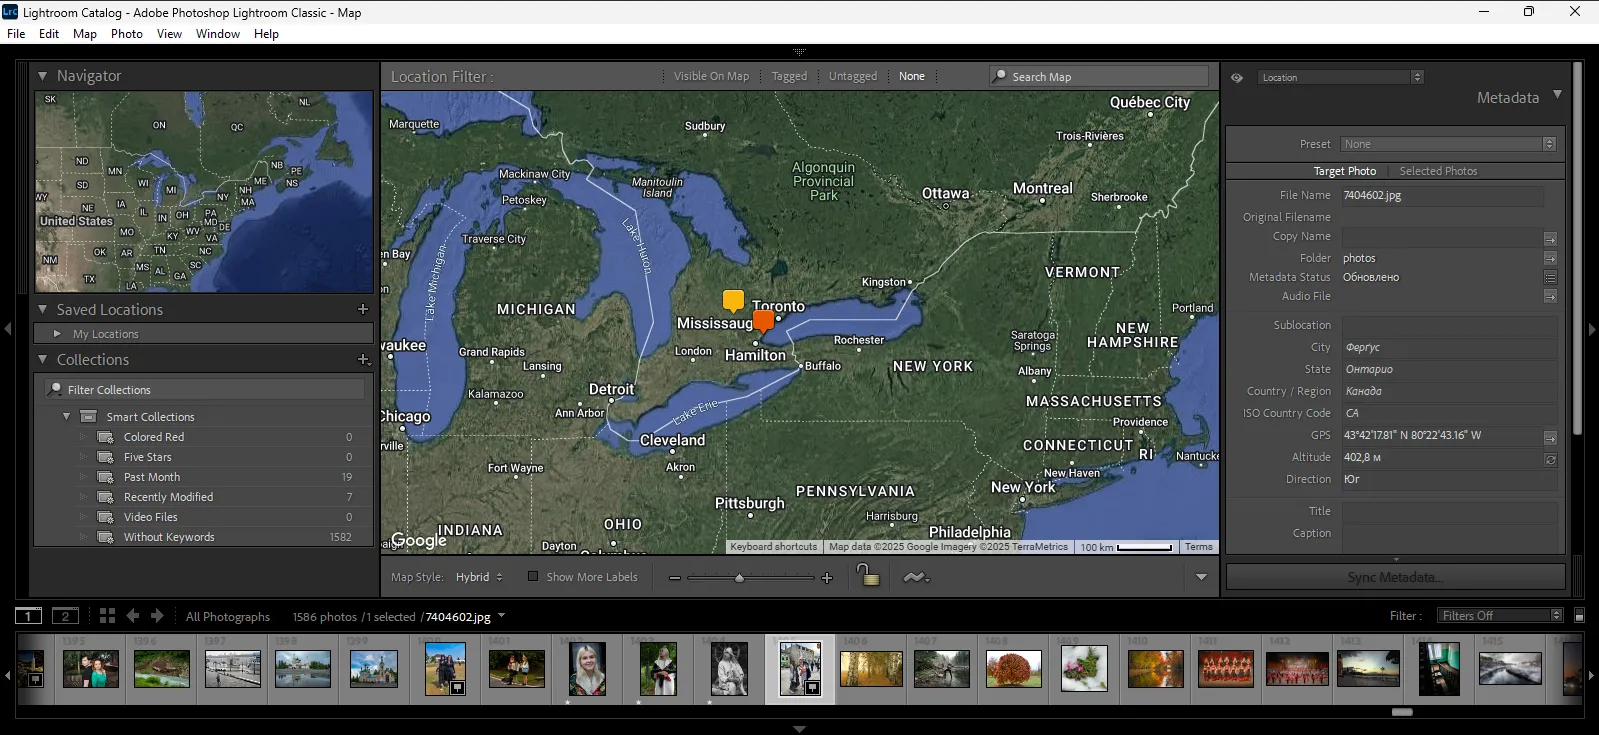1599x735 pixels.
Task: Click the Sync Metadata button
Action: coord(1395,577)
